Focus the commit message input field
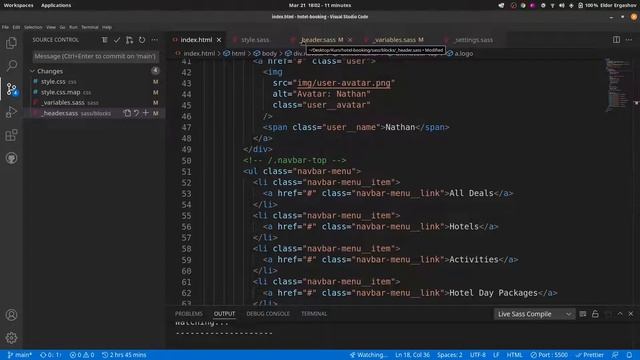Image resolution: width=640 pixels, height=360 pixels. 95,56
